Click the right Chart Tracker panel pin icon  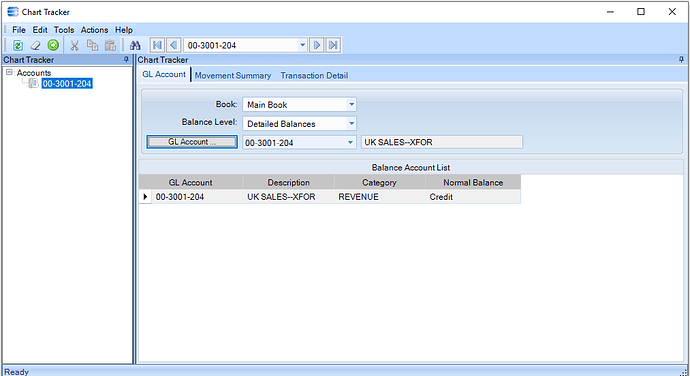(681, 59)
